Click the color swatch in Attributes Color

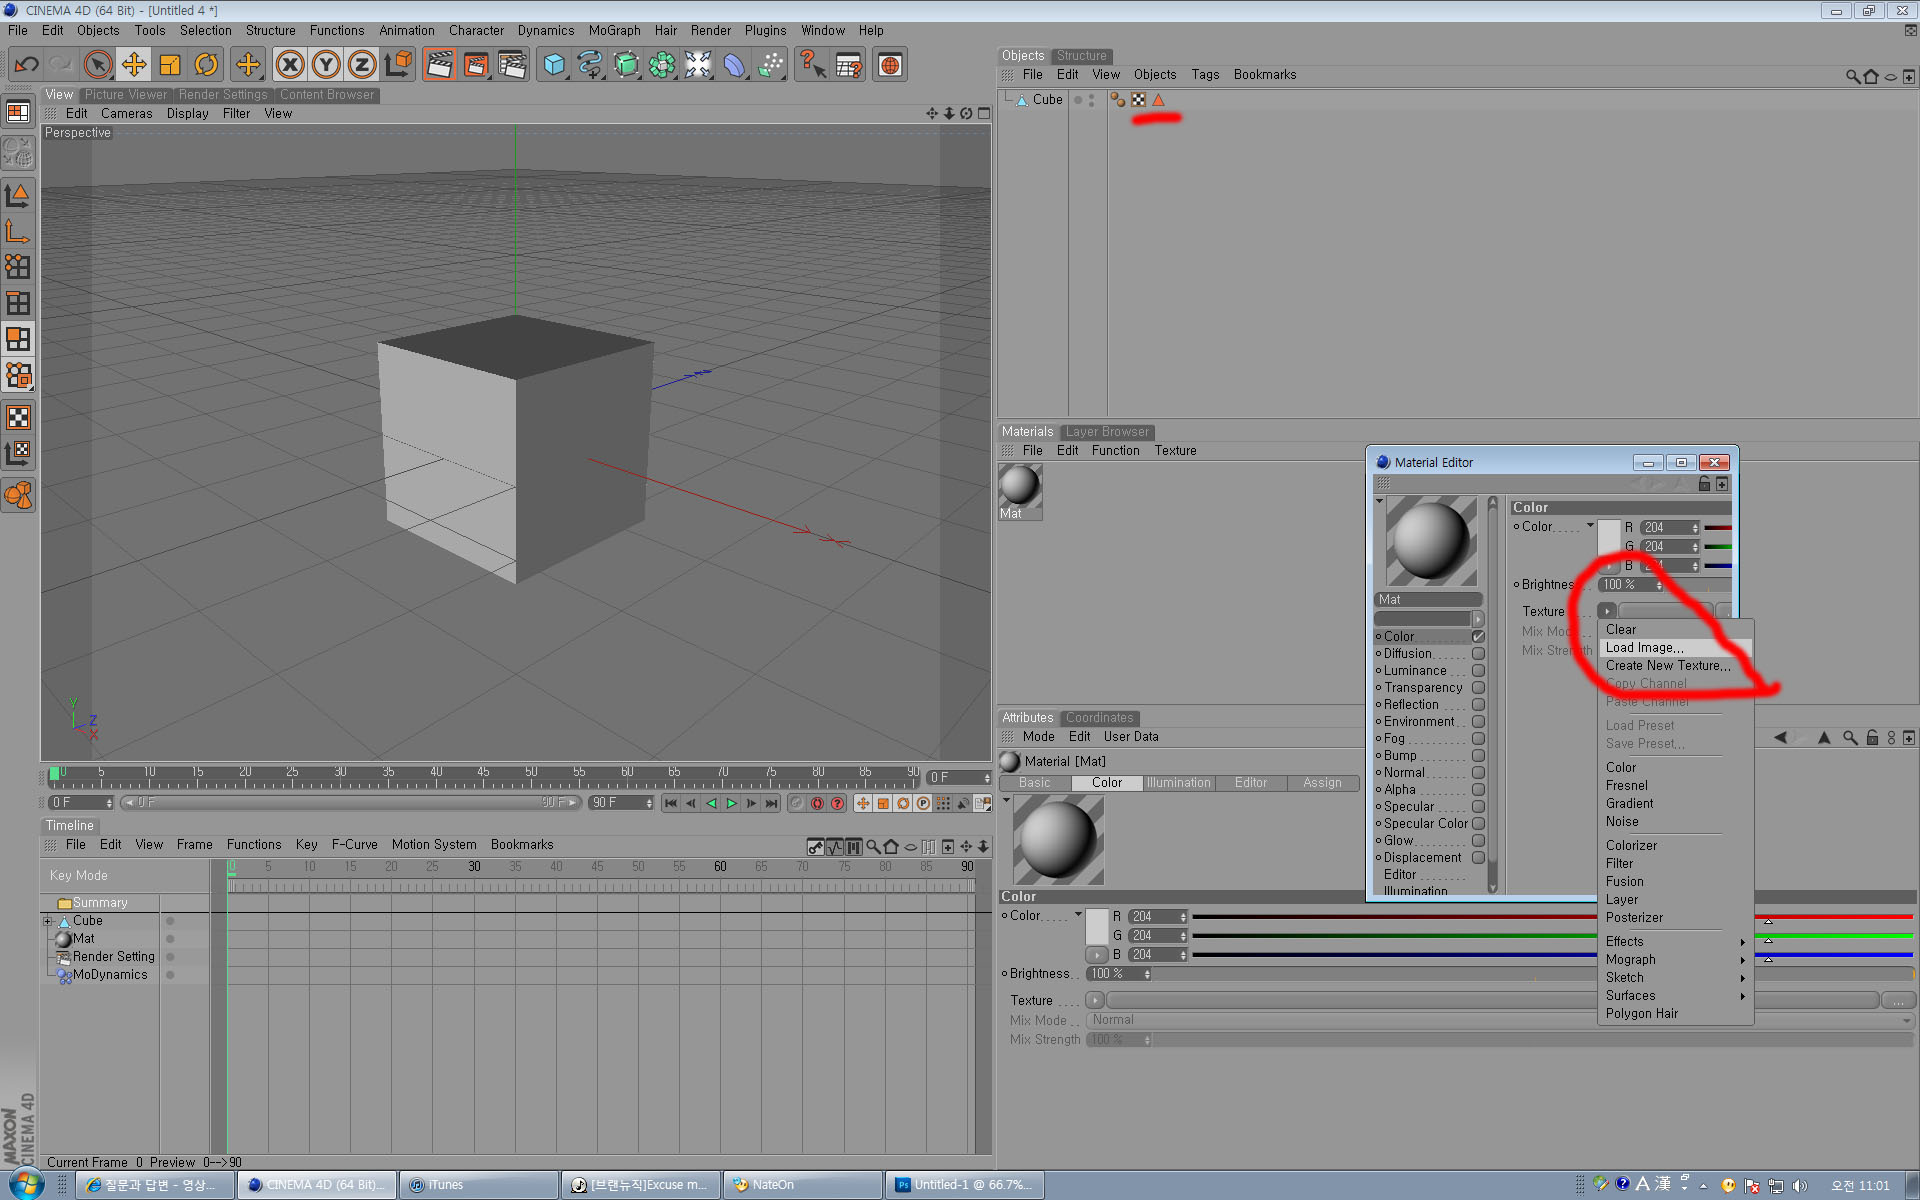(1097, 926)
